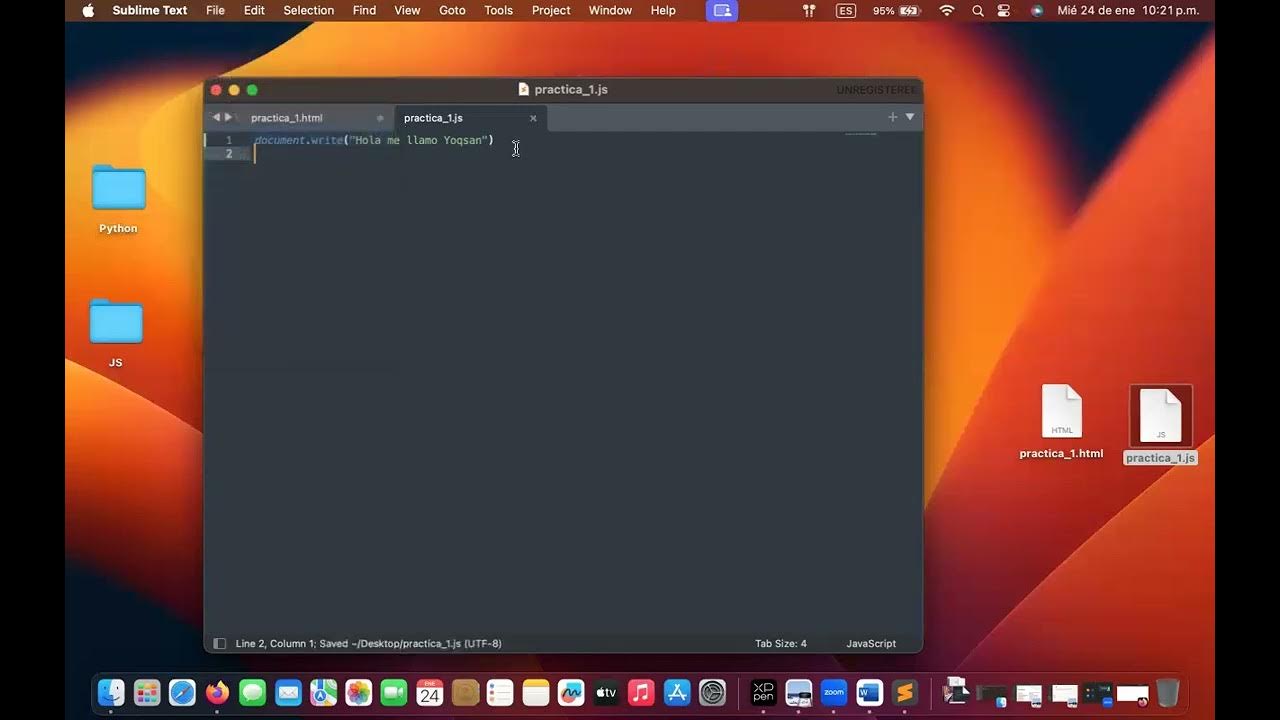Open zoom app from the Dock
The height and width of the screenshot is (720, 1280).
coord(834,692)
